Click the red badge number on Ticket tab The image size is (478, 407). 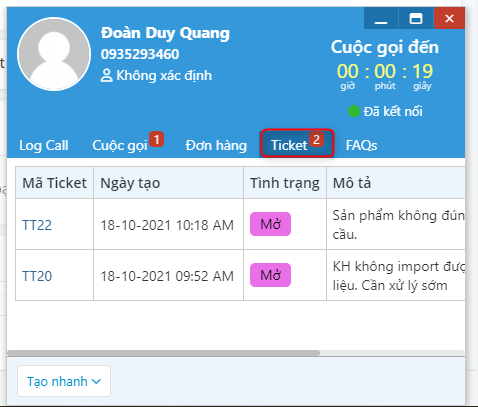coord(316,139)
